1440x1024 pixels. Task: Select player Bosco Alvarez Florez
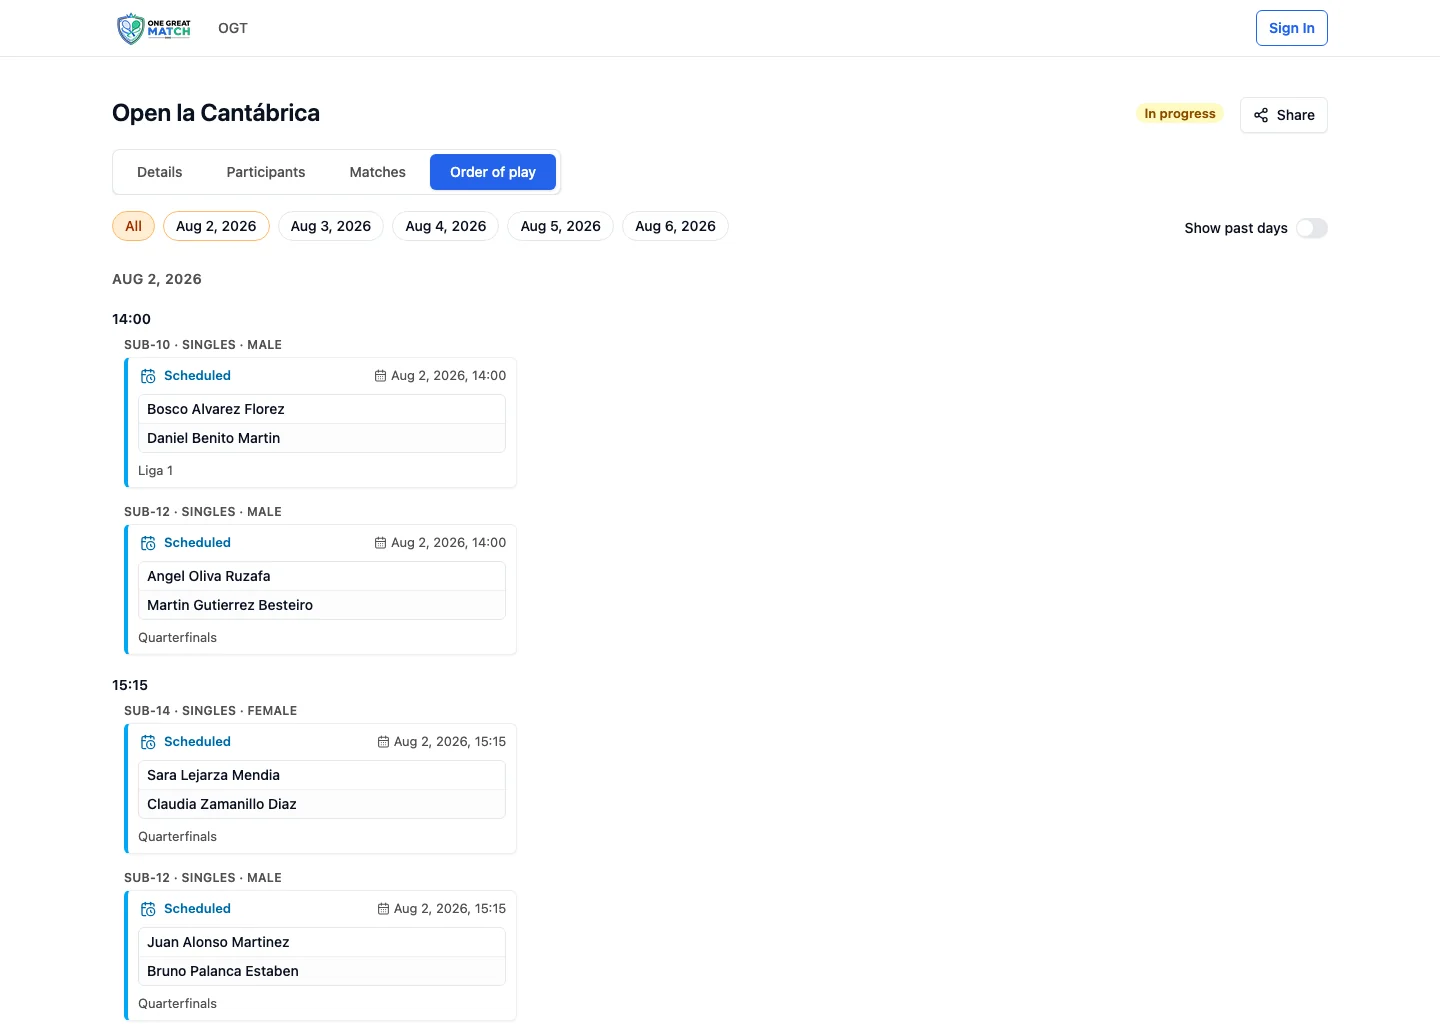pyautogui.click(x=322, y=409)
